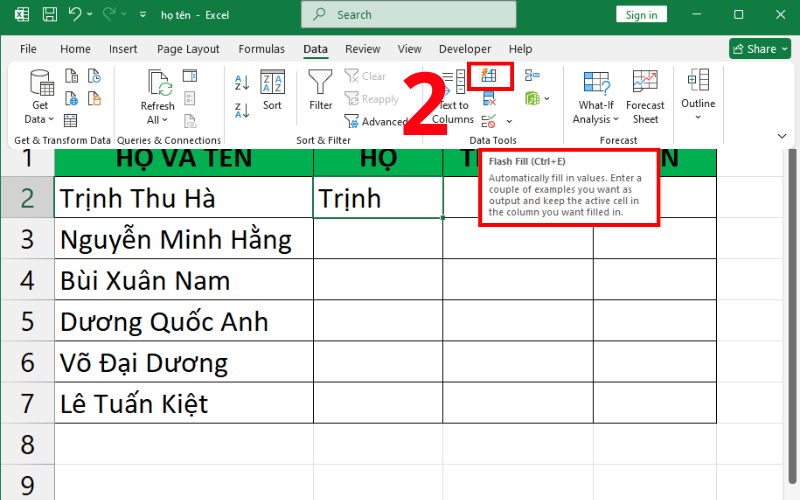Select cell containing Lê Tuấn Kiệt
The height and width of the screenshot is (500, 800).
184,403
